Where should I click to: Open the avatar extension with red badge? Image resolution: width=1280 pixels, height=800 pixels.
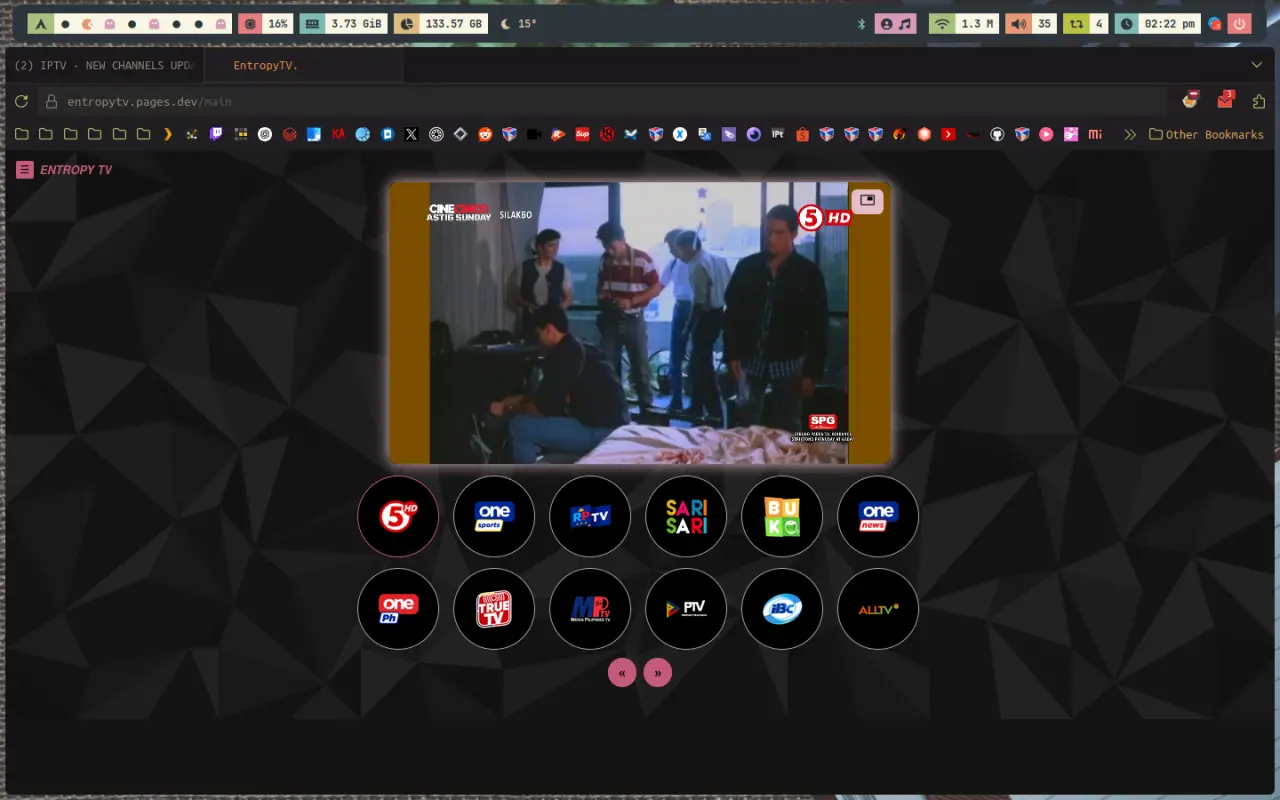tap(1190, 100)
